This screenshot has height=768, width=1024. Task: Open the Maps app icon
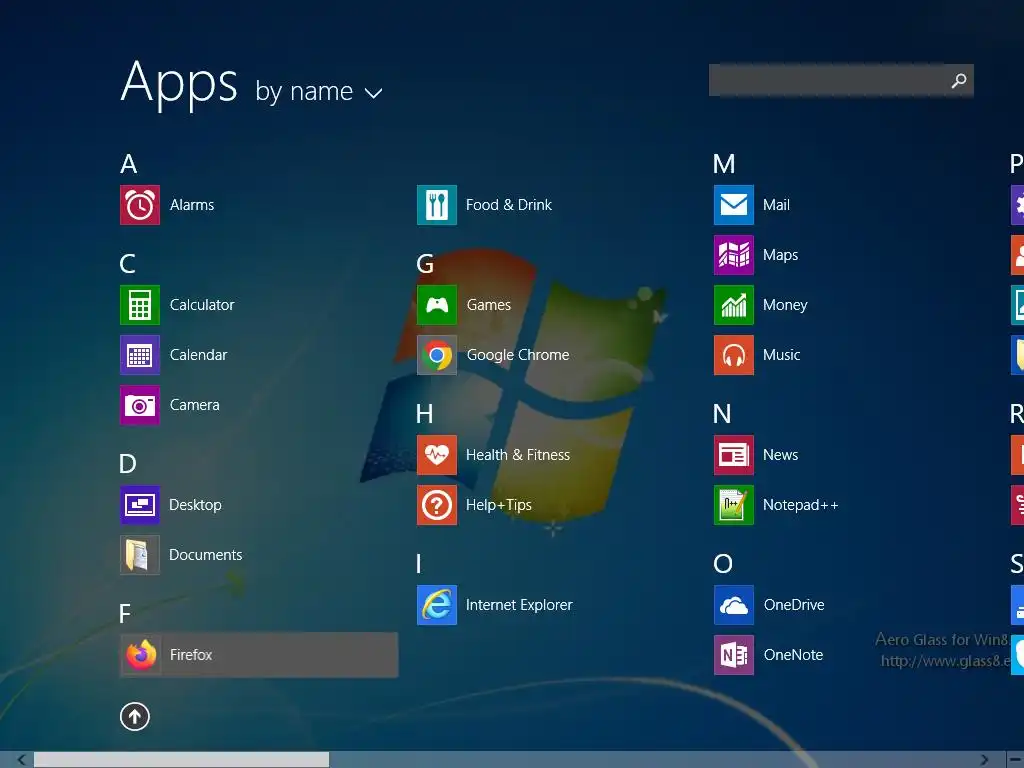tap(734, 255)
